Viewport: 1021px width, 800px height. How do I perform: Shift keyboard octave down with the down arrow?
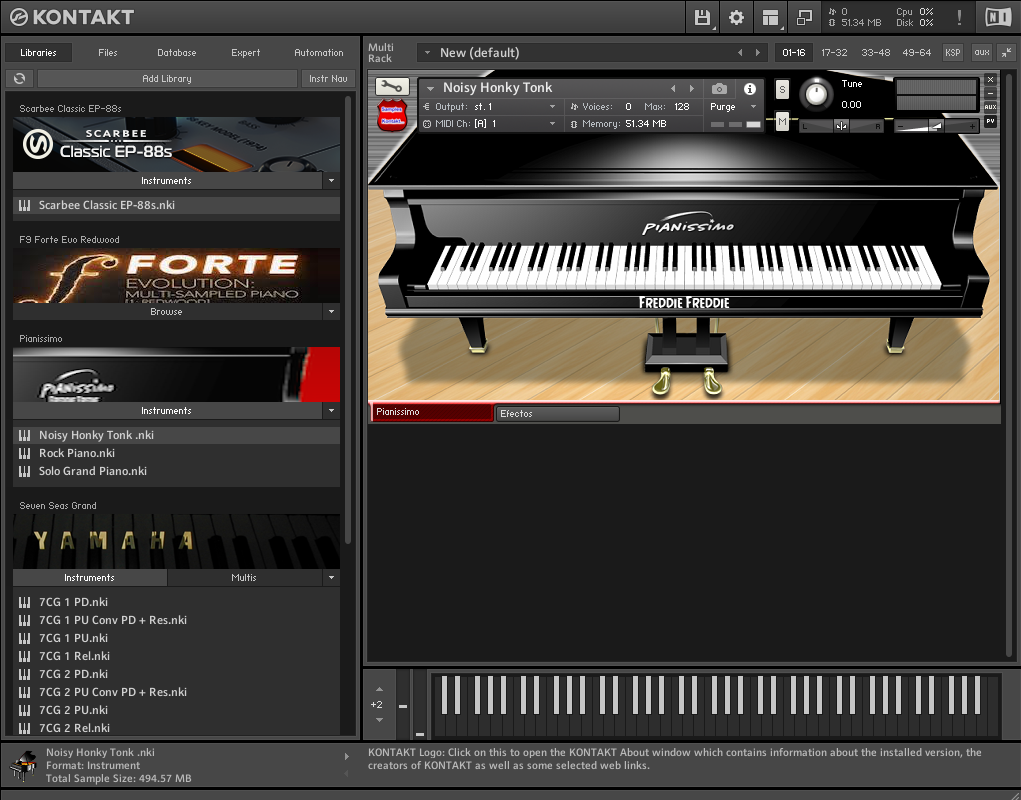click(x=380, y=720)
